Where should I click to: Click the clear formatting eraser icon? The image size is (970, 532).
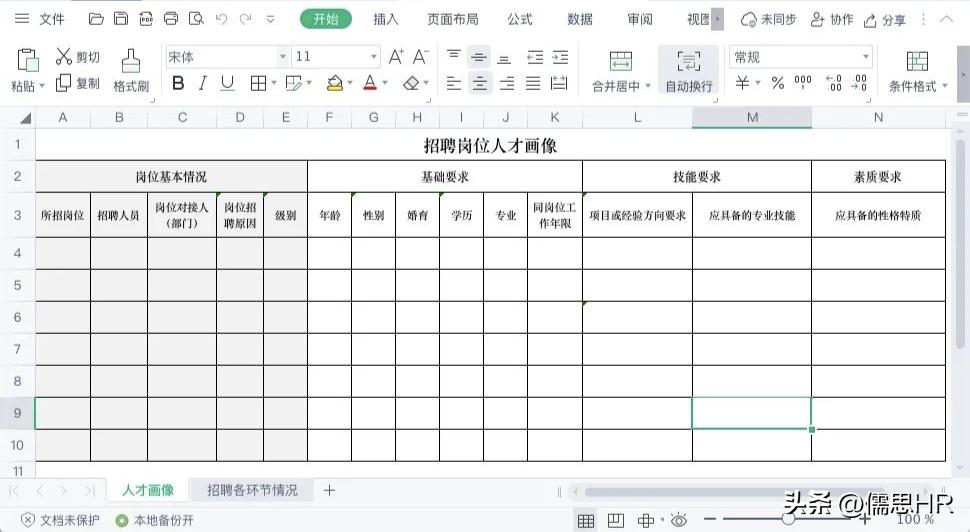click(411, 83)
